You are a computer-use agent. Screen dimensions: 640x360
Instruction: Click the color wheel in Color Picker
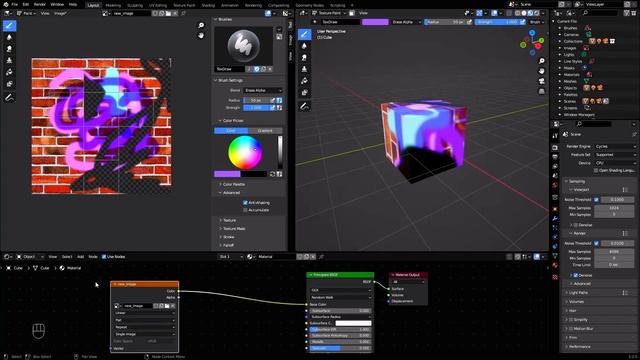point(245,153)
